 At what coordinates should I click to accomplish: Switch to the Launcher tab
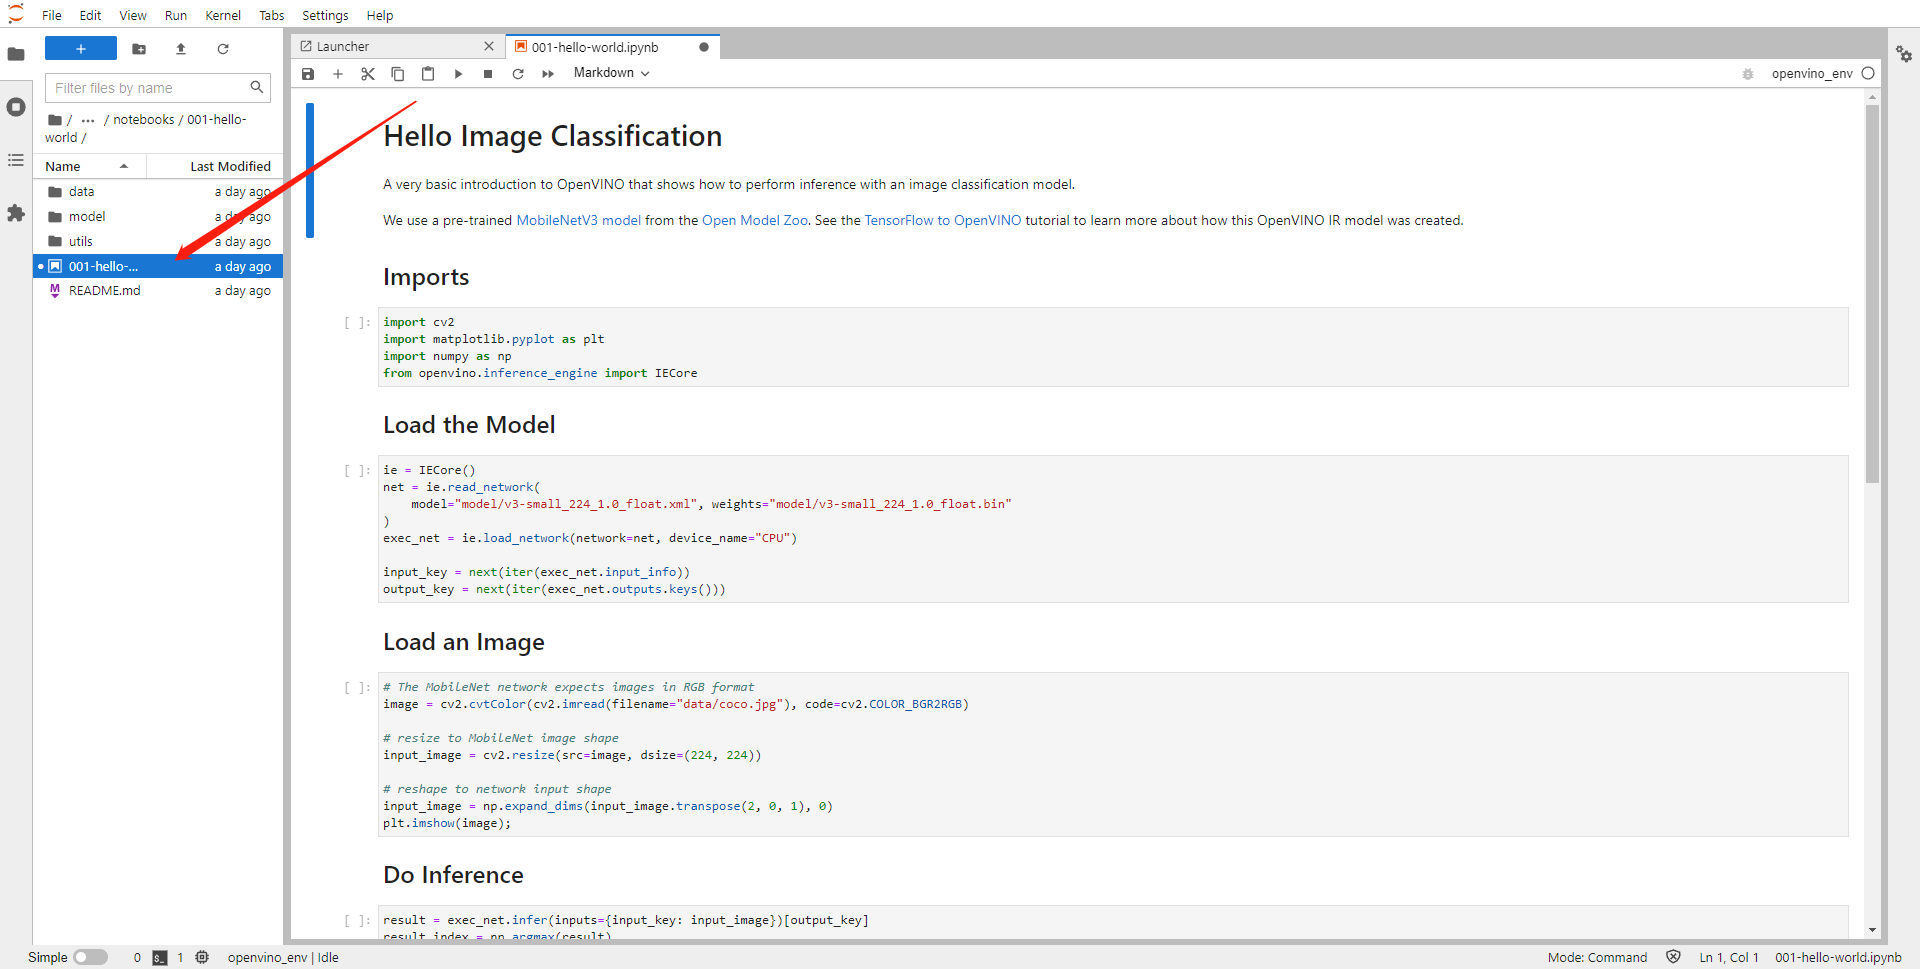click(x=397, y=46)
